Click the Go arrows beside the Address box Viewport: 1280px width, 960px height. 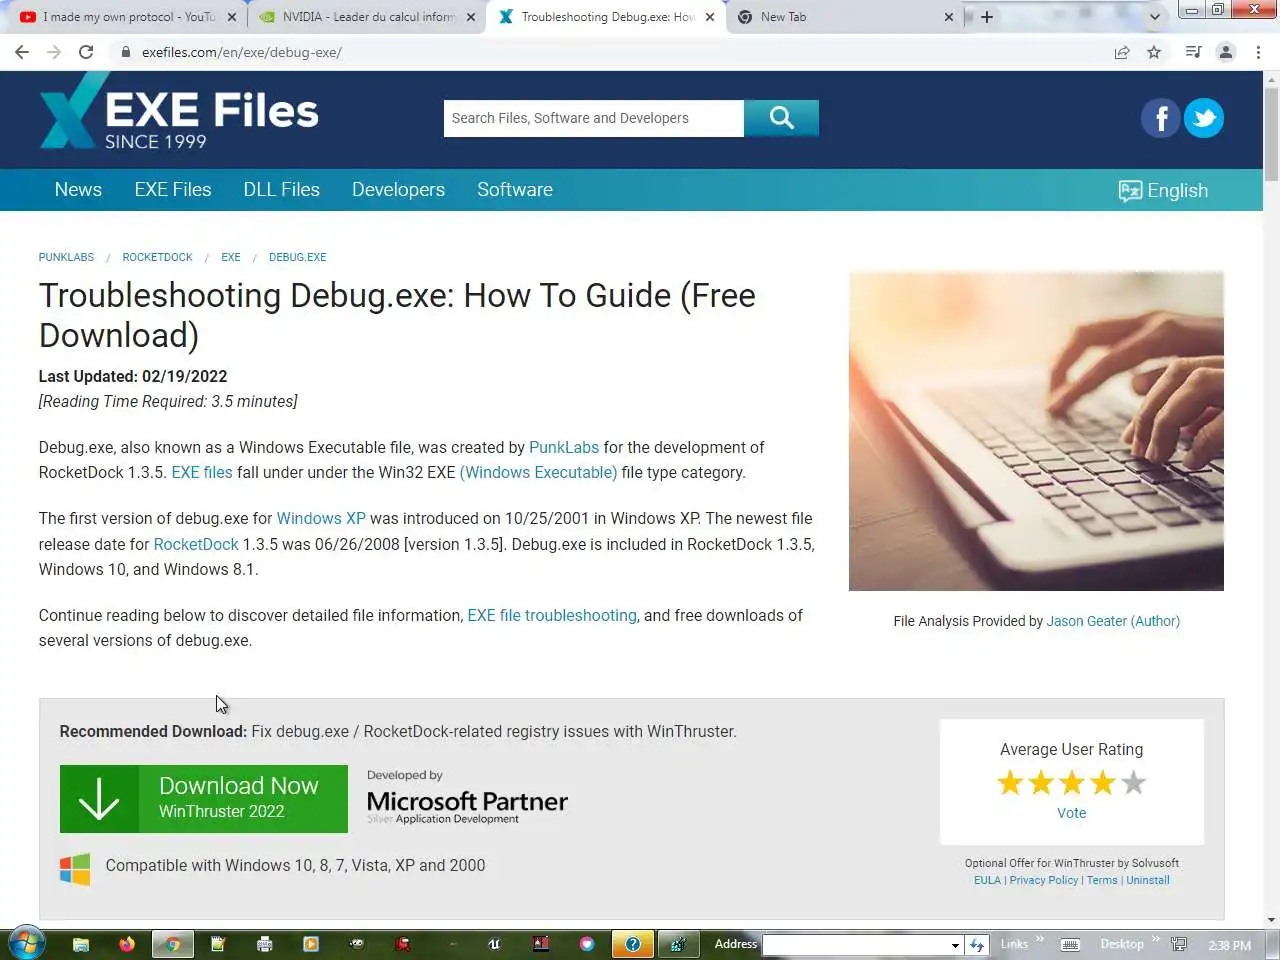(x=977, y=944)
